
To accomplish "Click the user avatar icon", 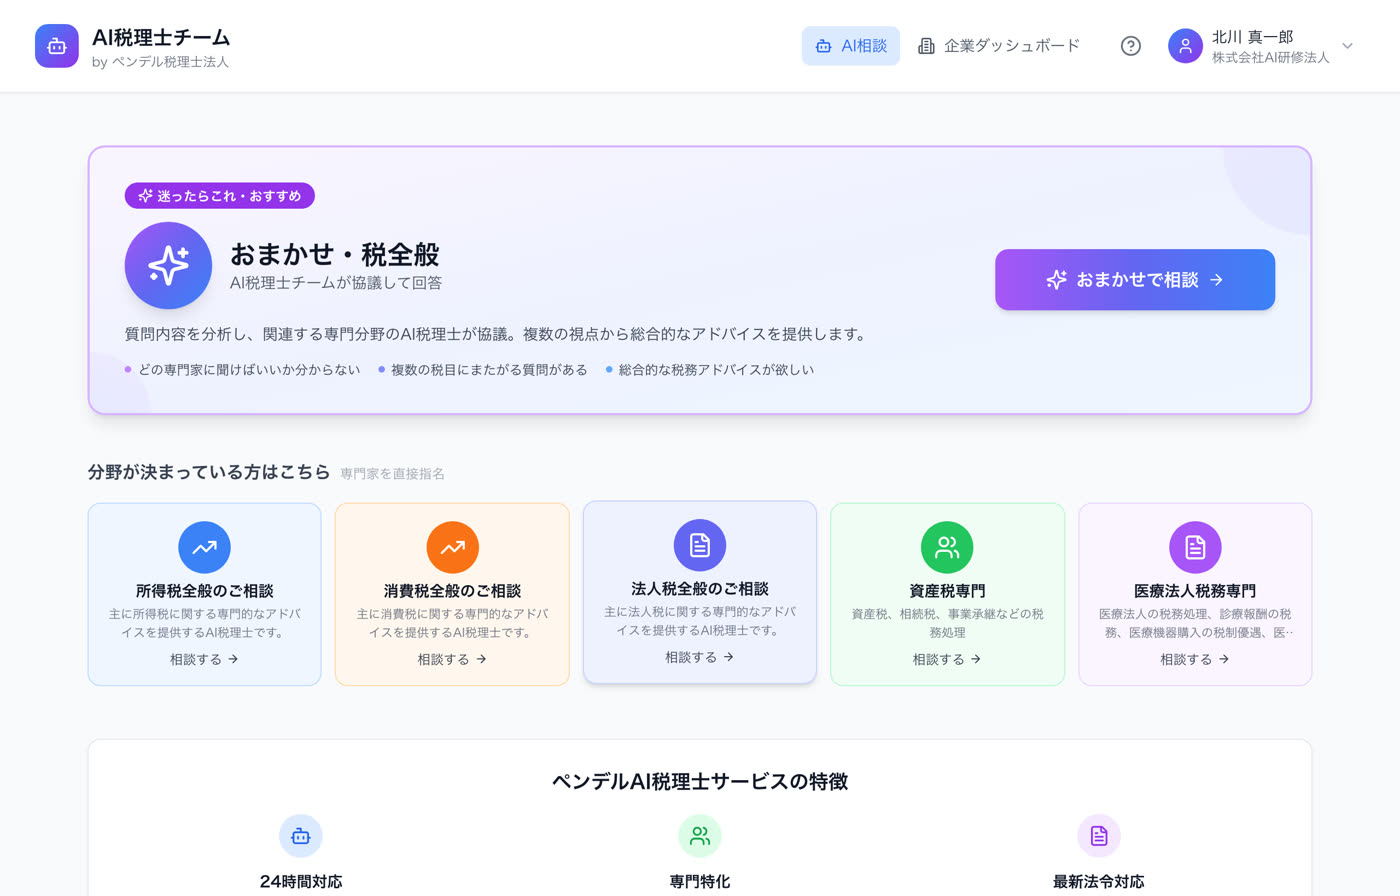I will click(1185, 46).
